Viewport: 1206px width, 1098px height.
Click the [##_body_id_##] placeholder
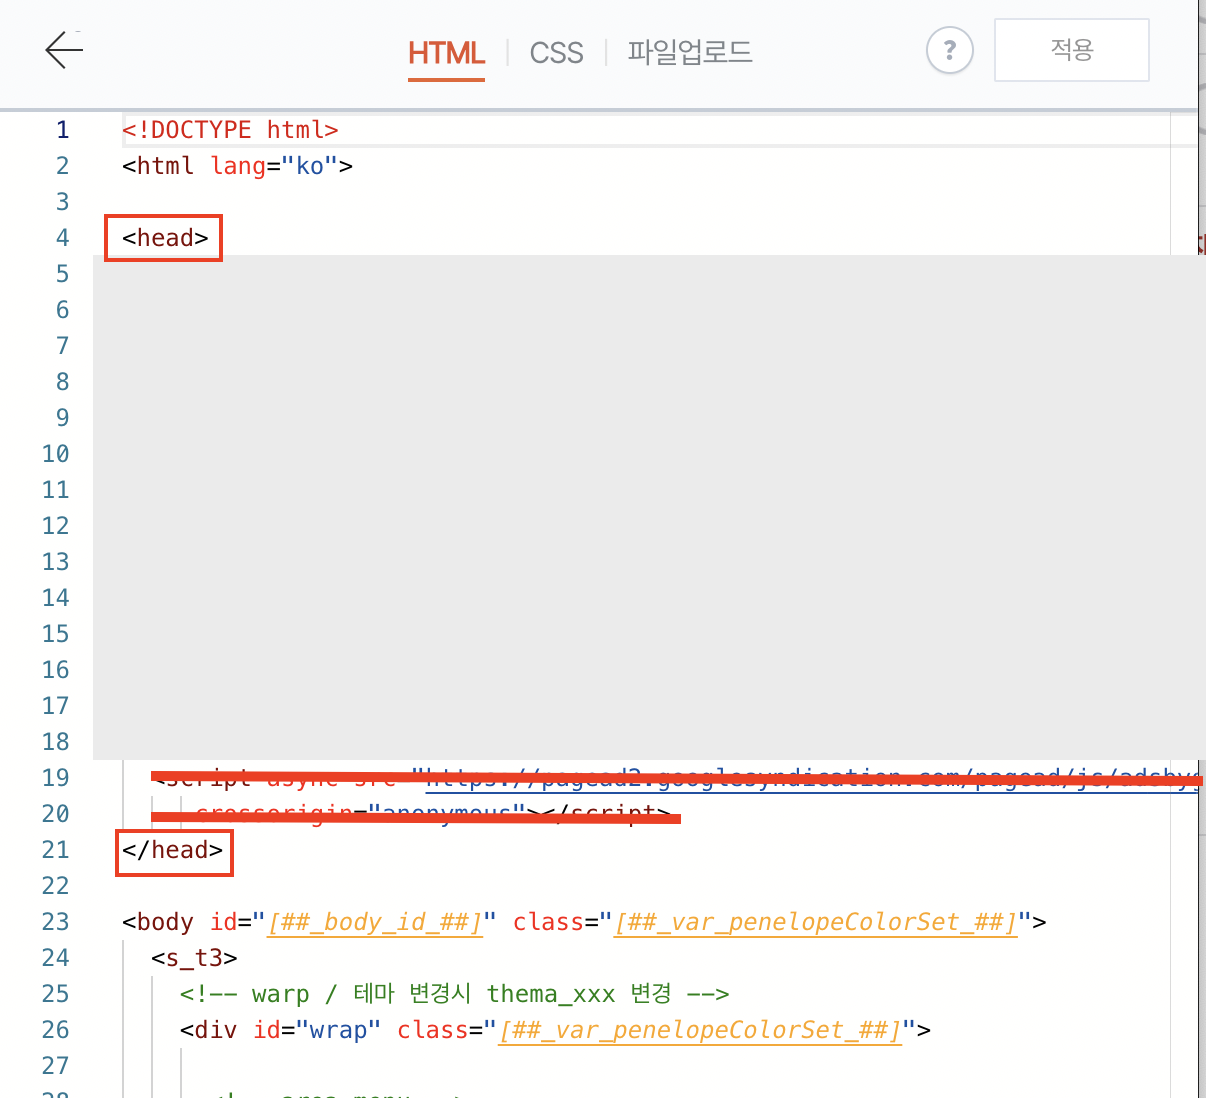click(375, 922)
